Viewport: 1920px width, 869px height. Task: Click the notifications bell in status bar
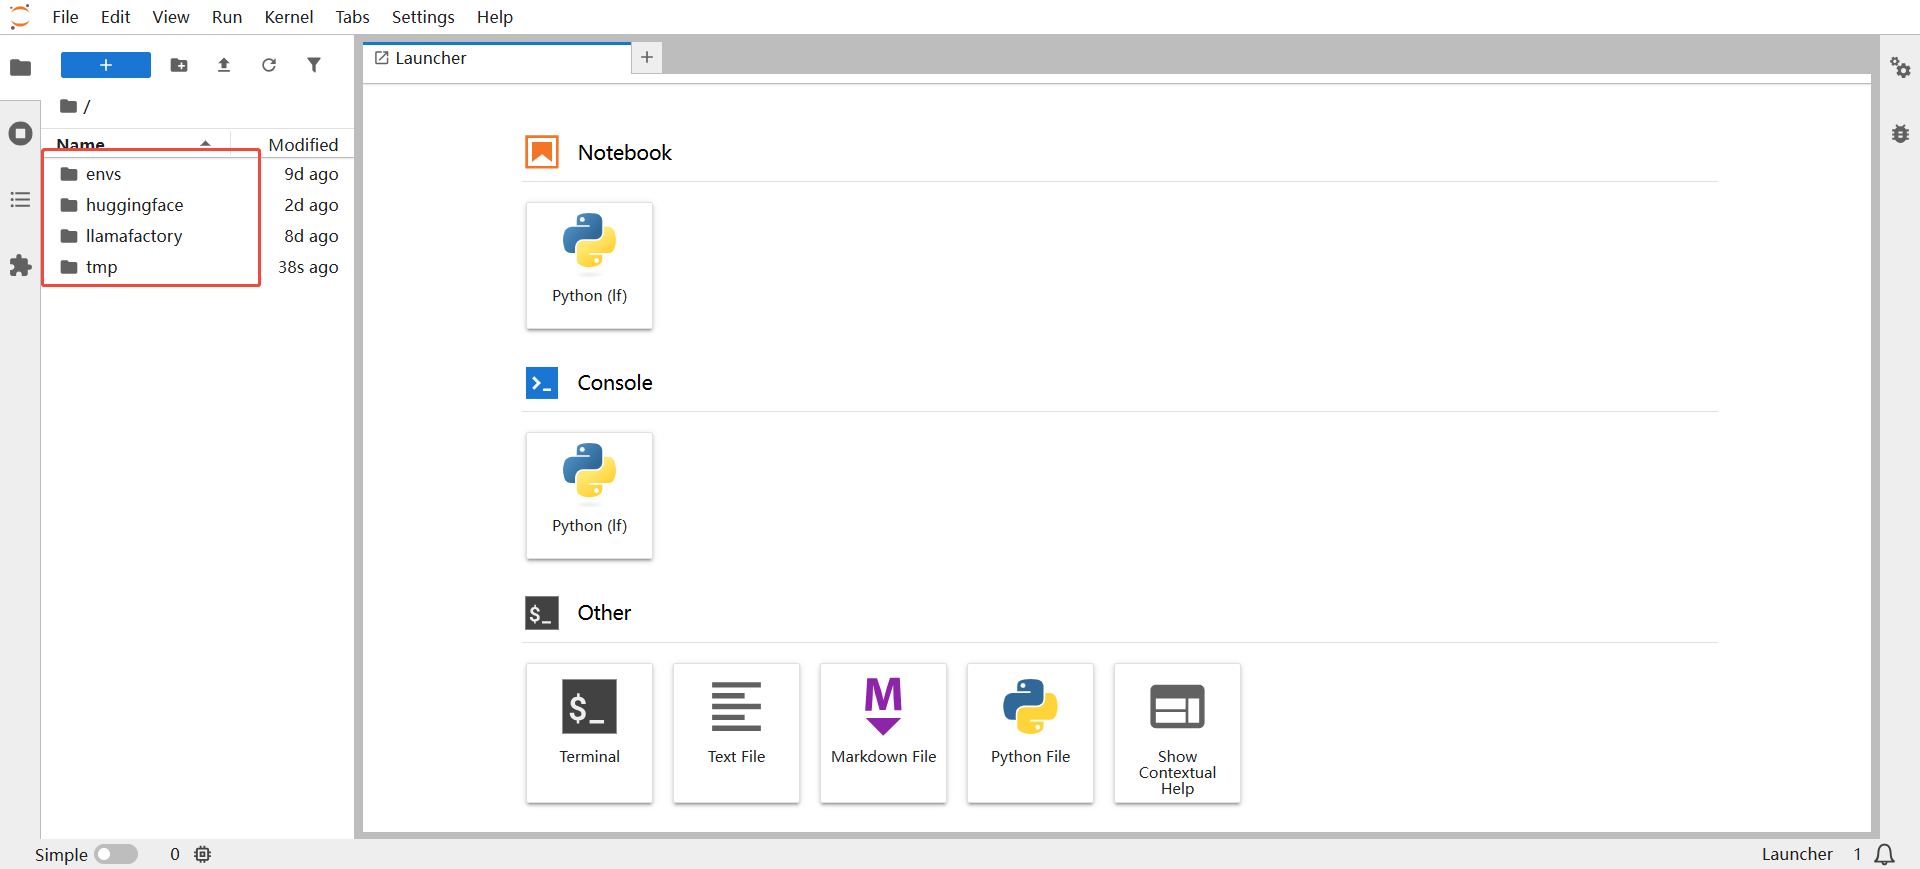click(x=1884, y=854)
